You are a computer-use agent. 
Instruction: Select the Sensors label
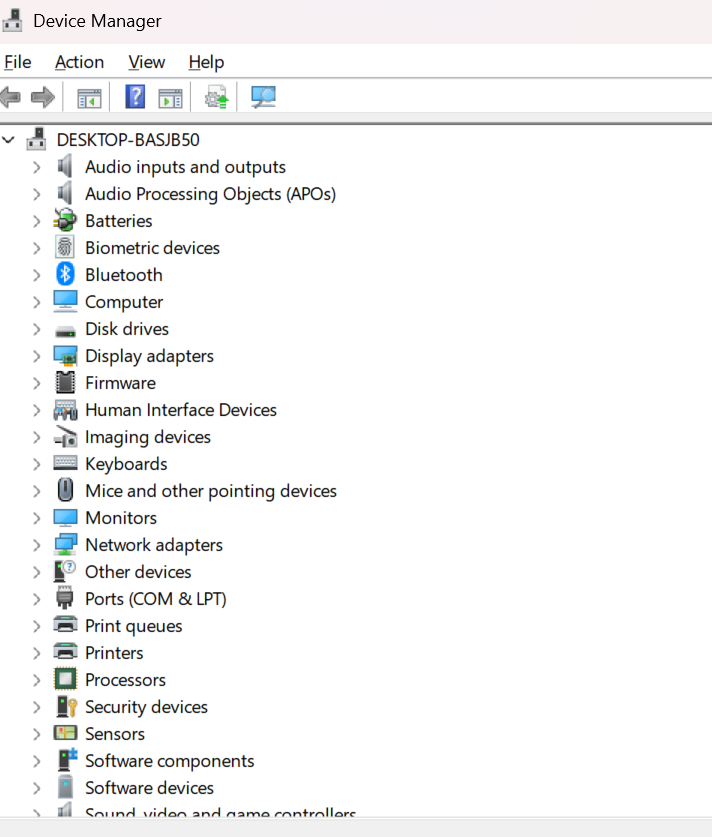pyautogui.click(x=115, y=734)
